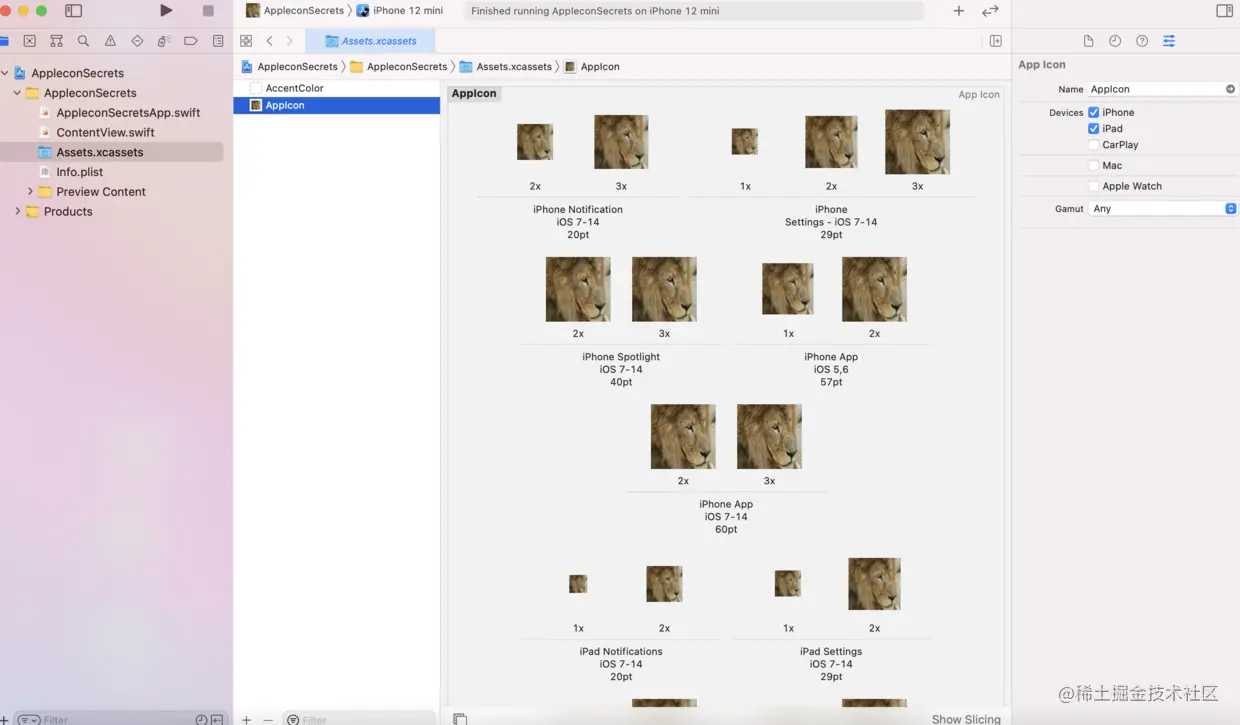Go forward in editor history
The width and height of the screenshot is (1240, 725).
290,41
